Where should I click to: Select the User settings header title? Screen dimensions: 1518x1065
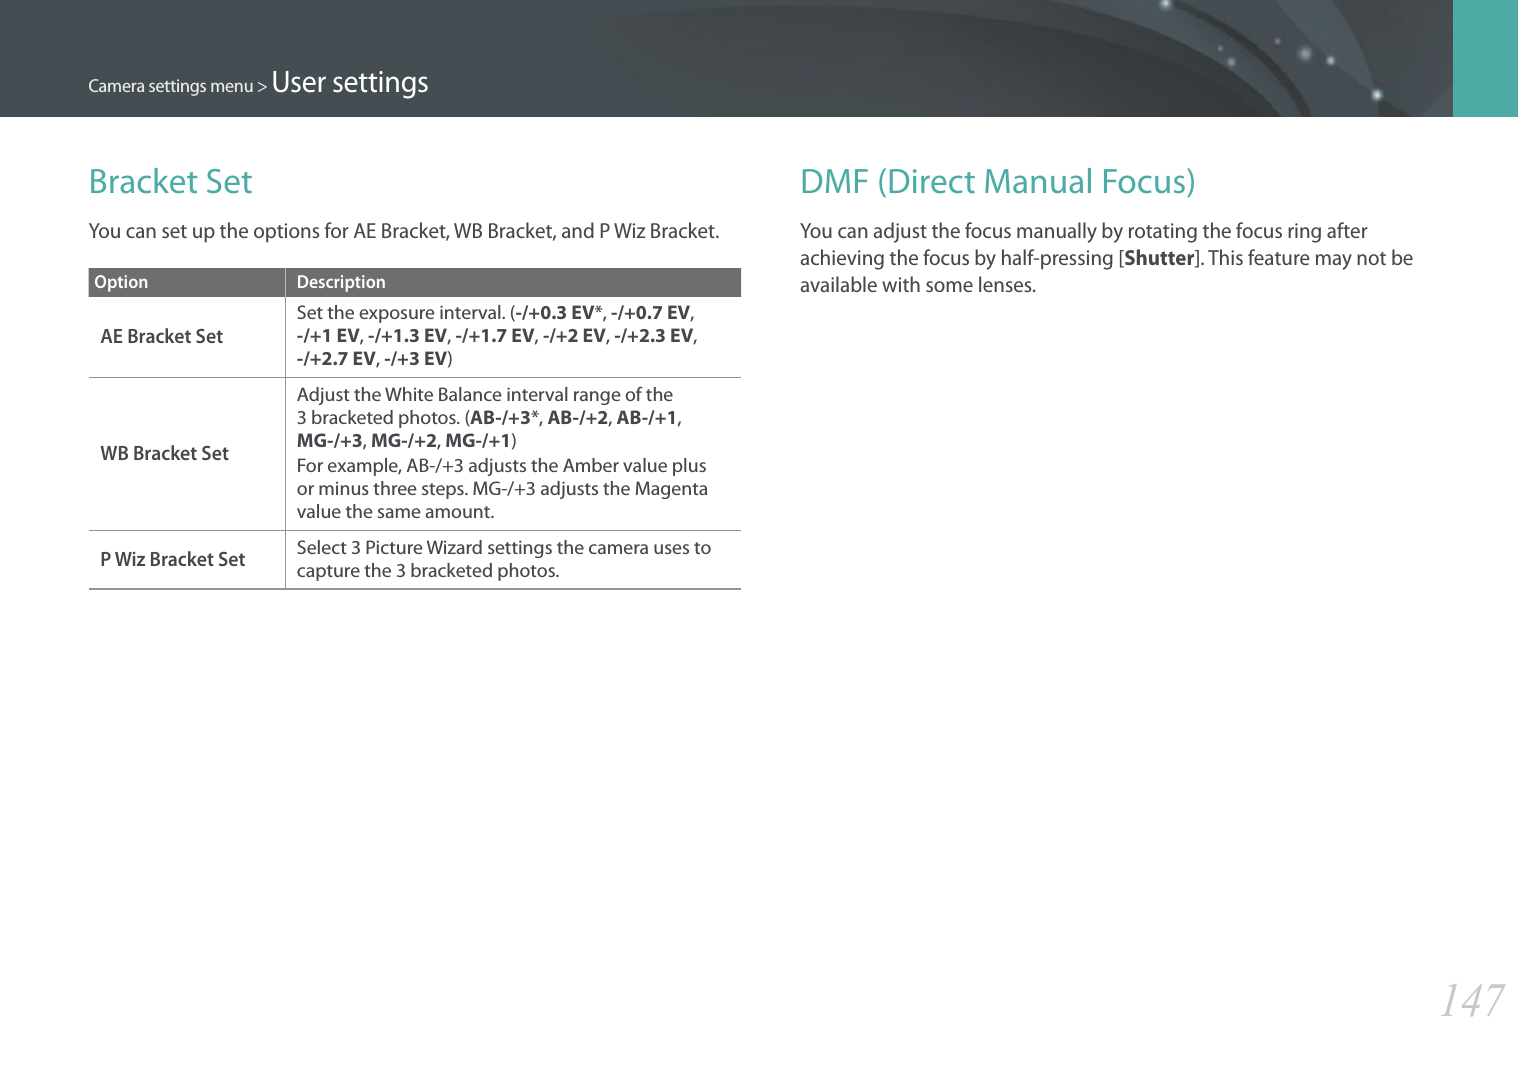coord(350,83)
